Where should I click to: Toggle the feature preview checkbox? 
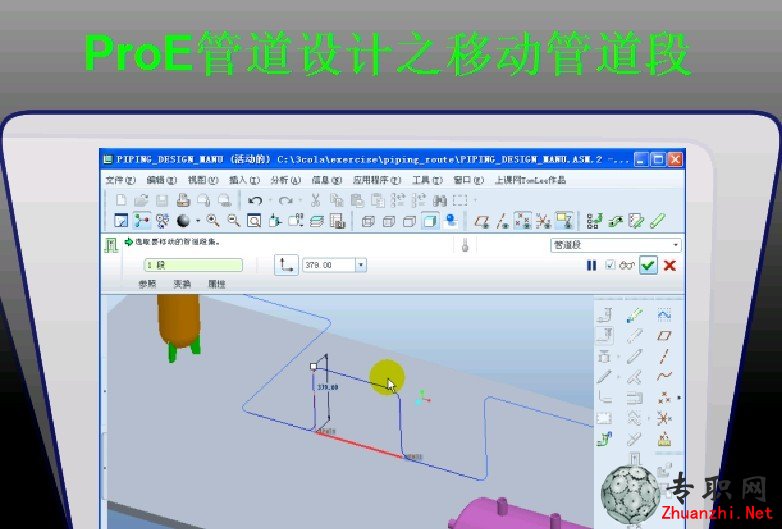tap(610, 265)
